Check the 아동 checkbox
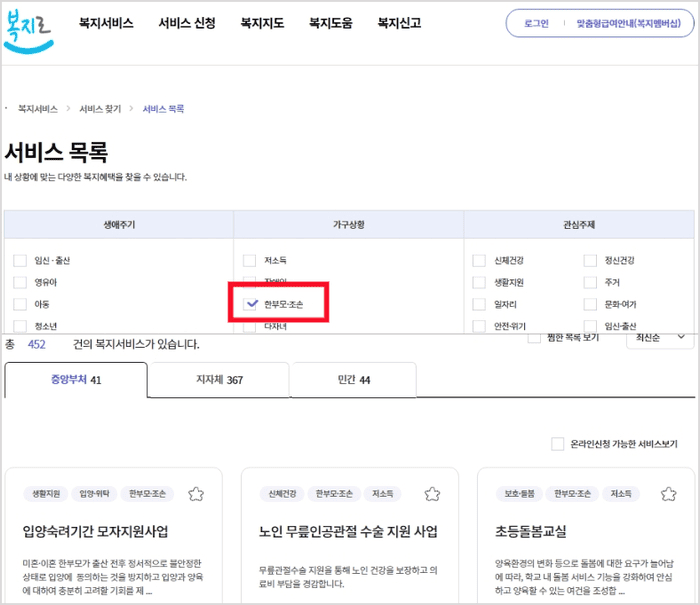 (x=20, y=304)
